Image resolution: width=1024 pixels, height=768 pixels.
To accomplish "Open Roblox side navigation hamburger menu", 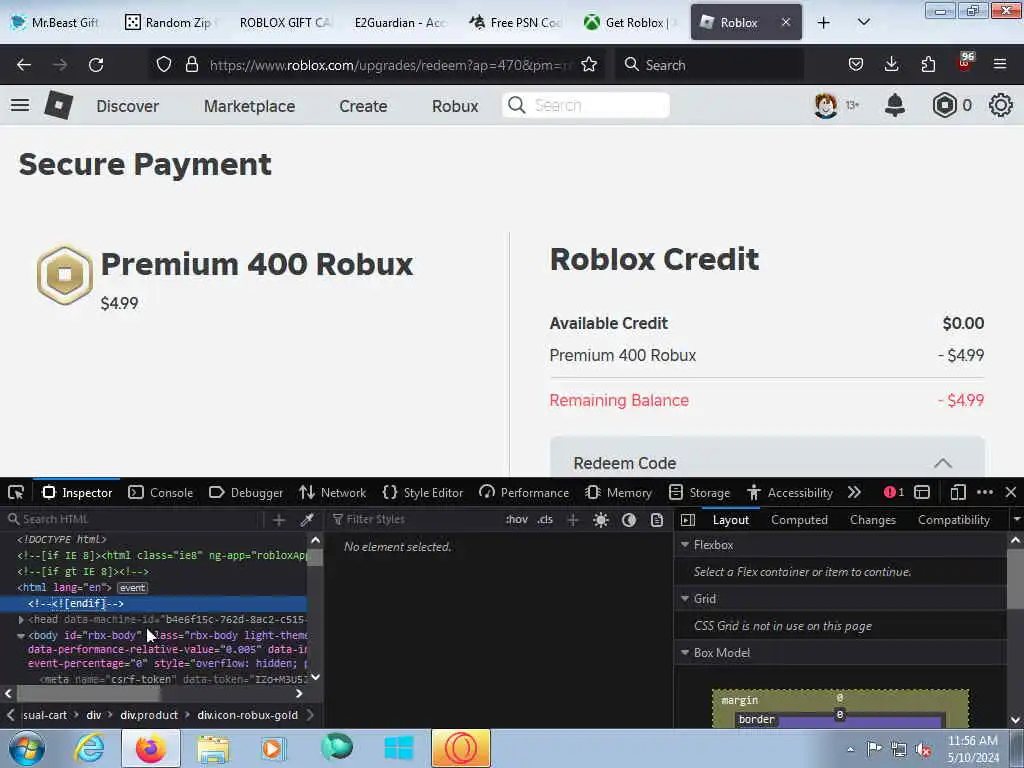I will (20, 105).
